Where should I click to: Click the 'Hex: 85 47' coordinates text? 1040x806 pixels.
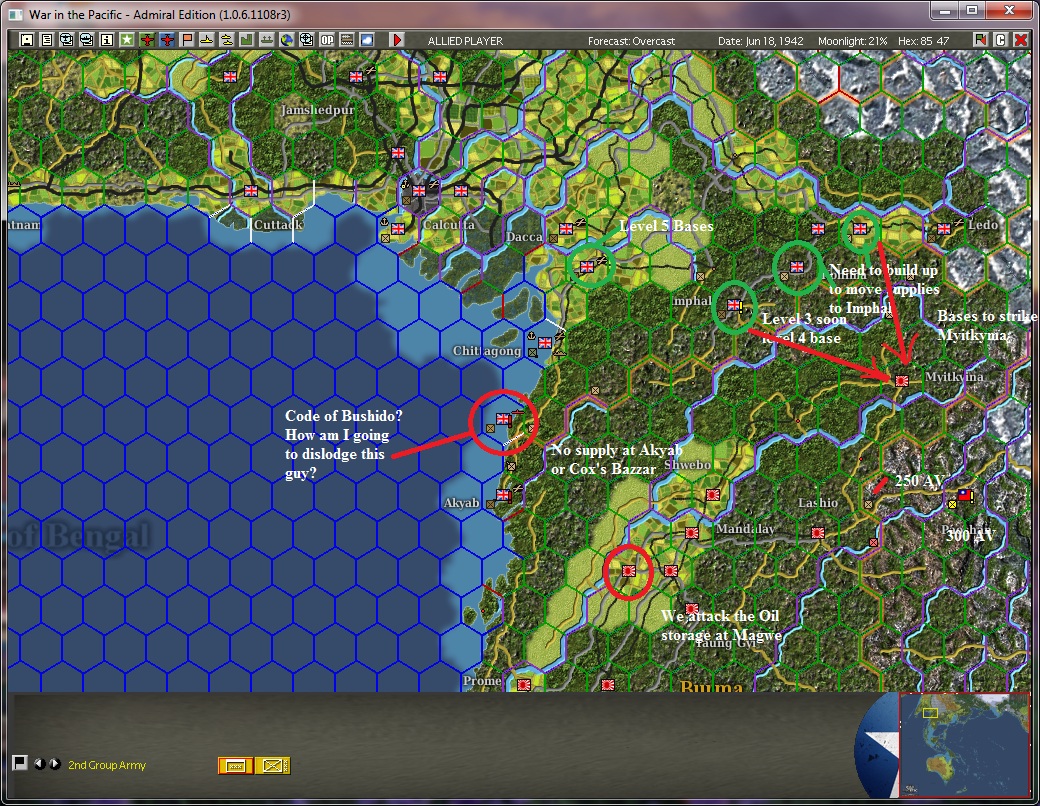[923, 41]
